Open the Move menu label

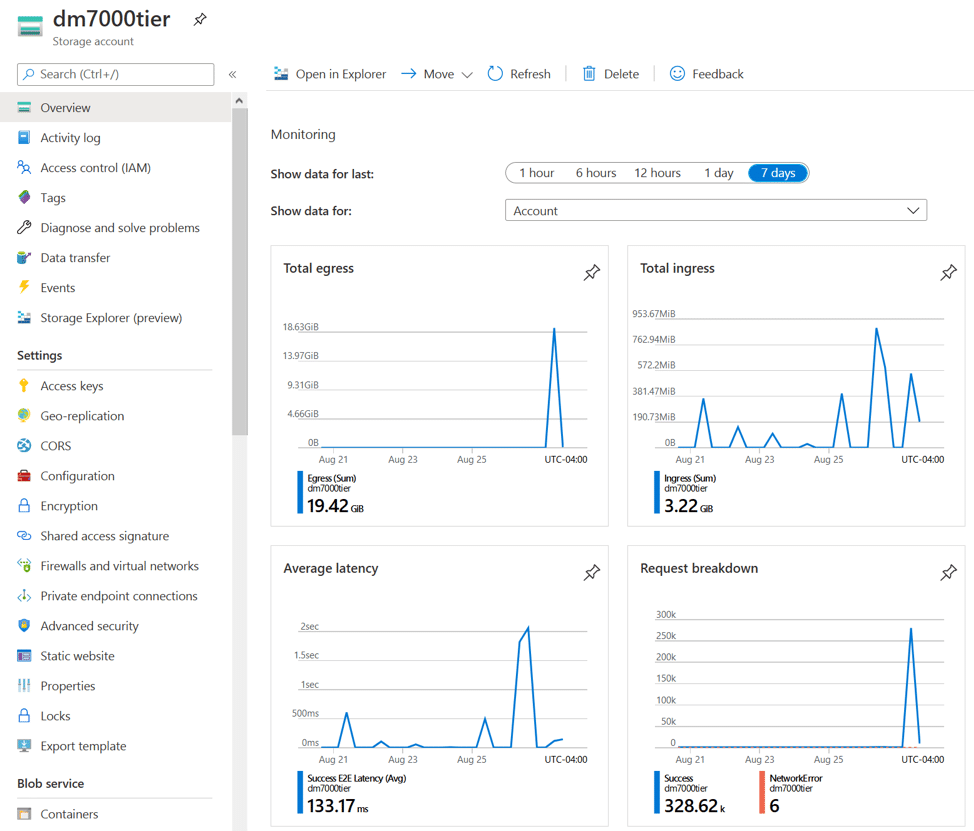[439, 74]
